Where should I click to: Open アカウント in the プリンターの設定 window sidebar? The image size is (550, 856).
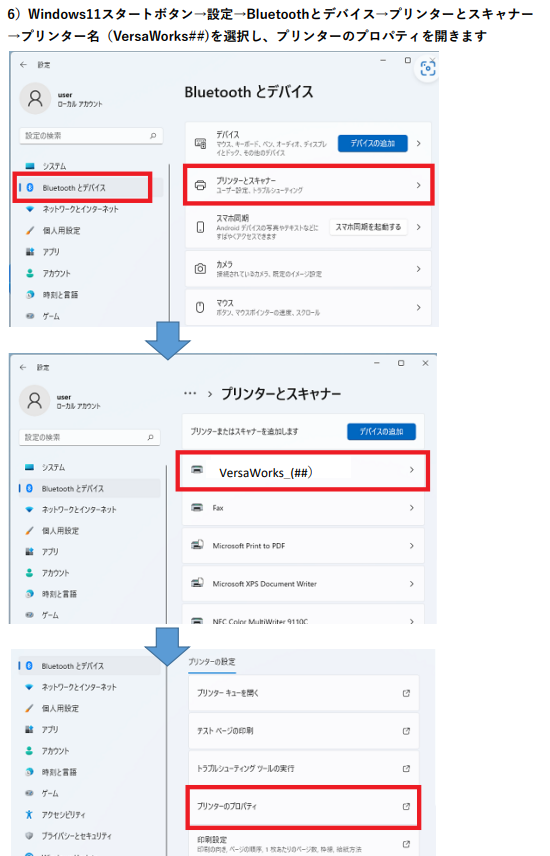click(x=48, y=751)
